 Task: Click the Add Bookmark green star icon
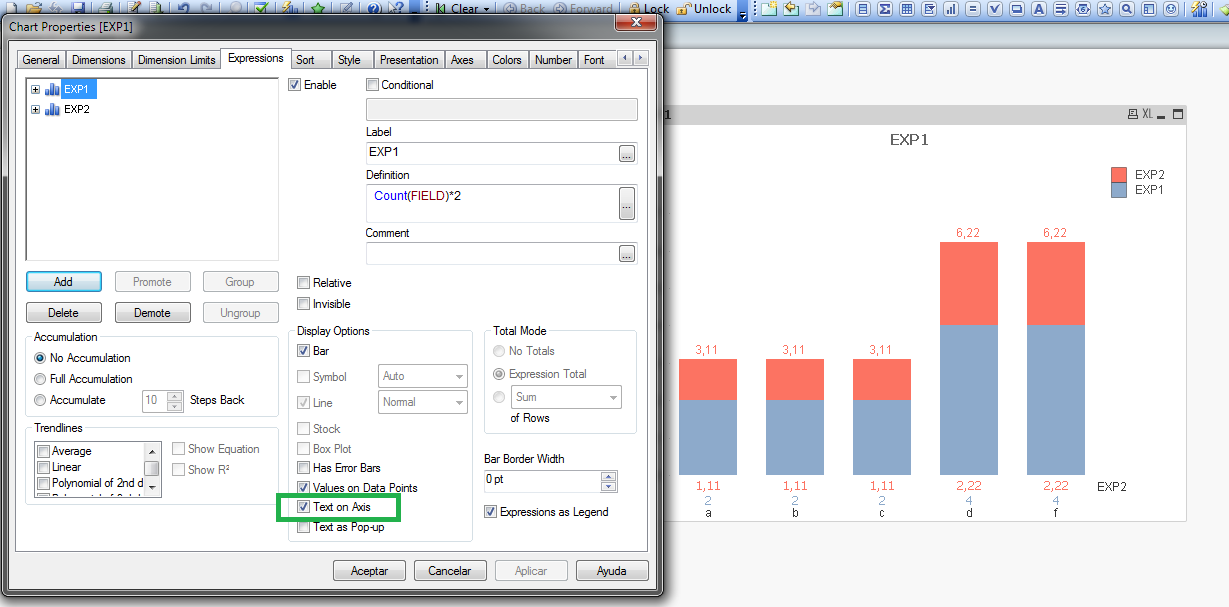coord(318,8)
